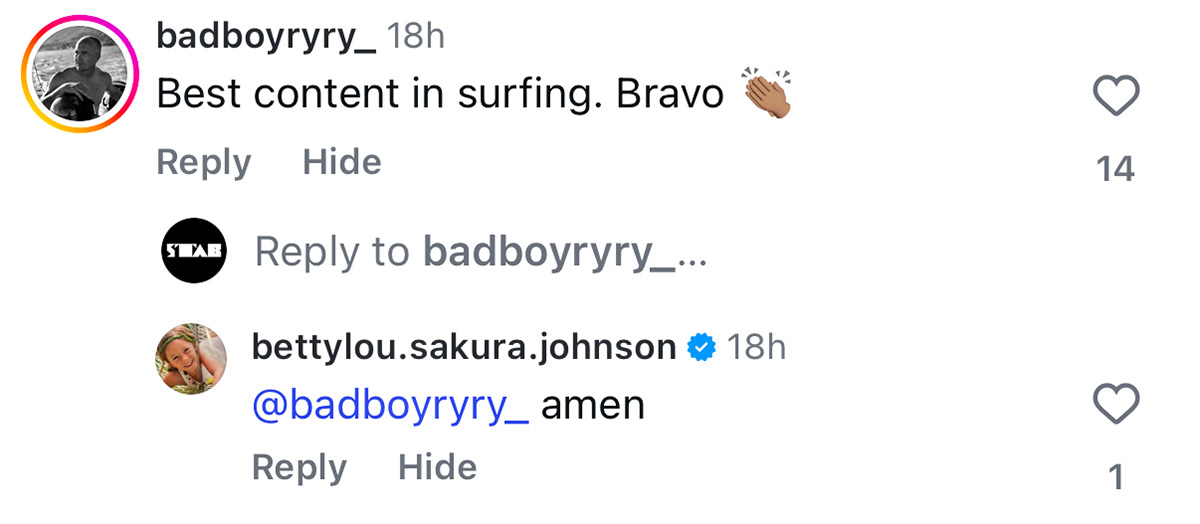Click the clapping hands emoji

767,94
